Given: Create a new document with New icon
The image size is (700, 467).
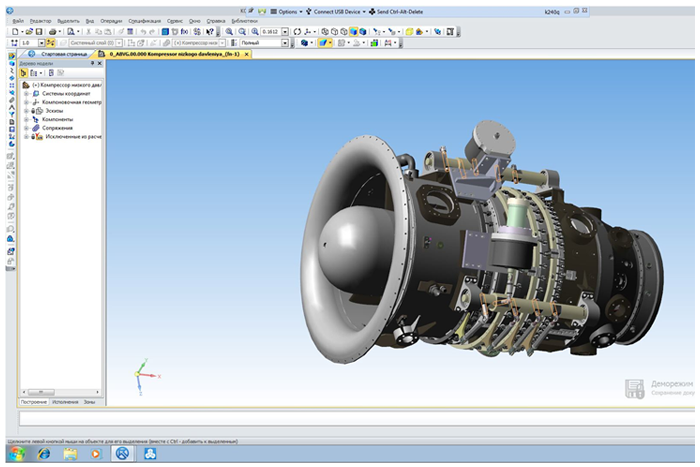Looking at the screenshot, I should pyautogui.click(x=15, y=32).
